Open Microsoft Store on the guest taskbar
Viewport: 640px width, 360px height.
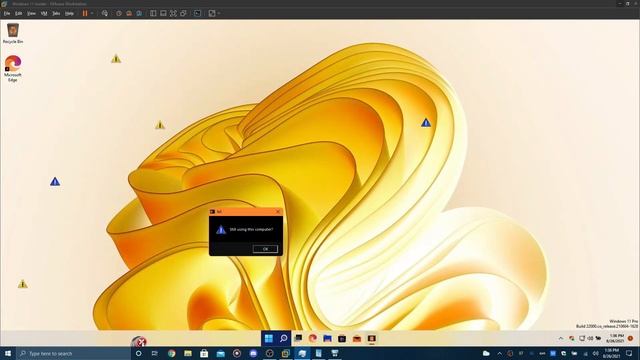(342, 338)
